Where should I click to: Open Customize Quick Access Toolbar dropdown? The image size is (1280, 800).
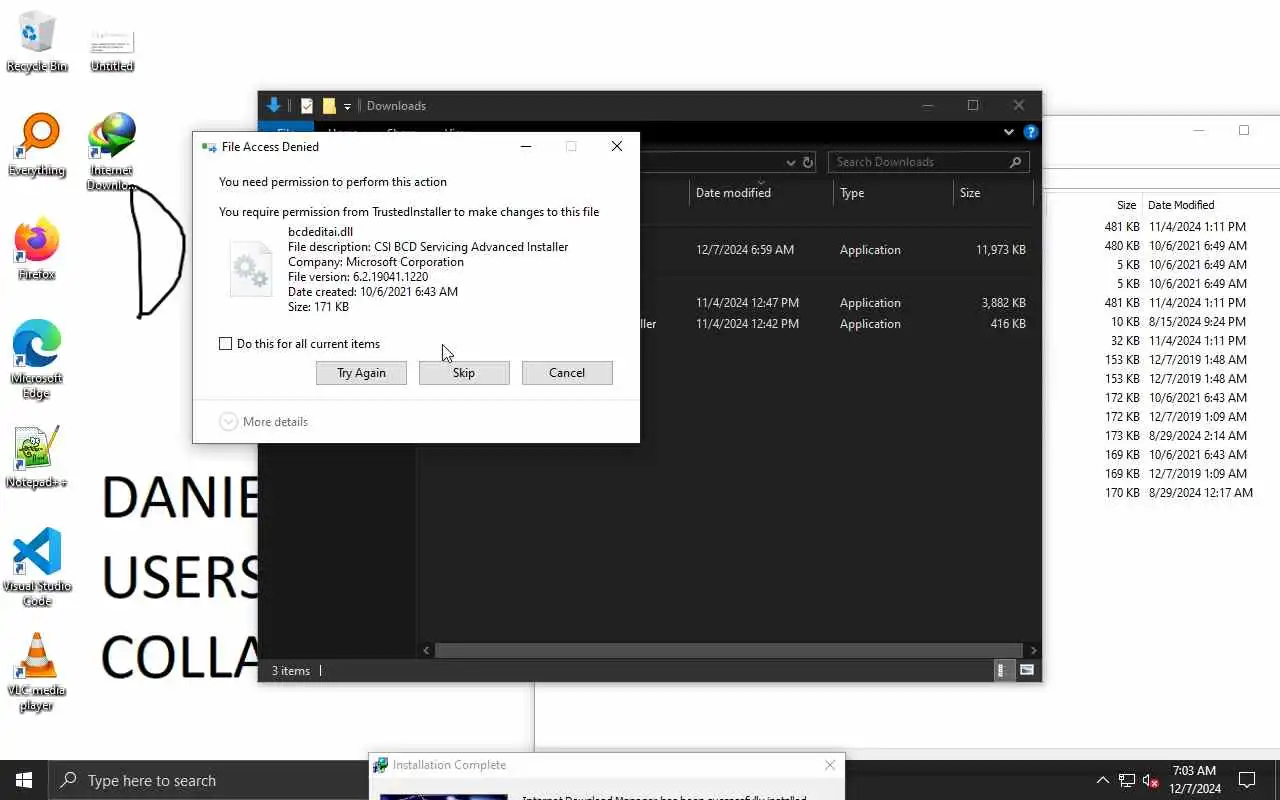[x=347, y=106]
